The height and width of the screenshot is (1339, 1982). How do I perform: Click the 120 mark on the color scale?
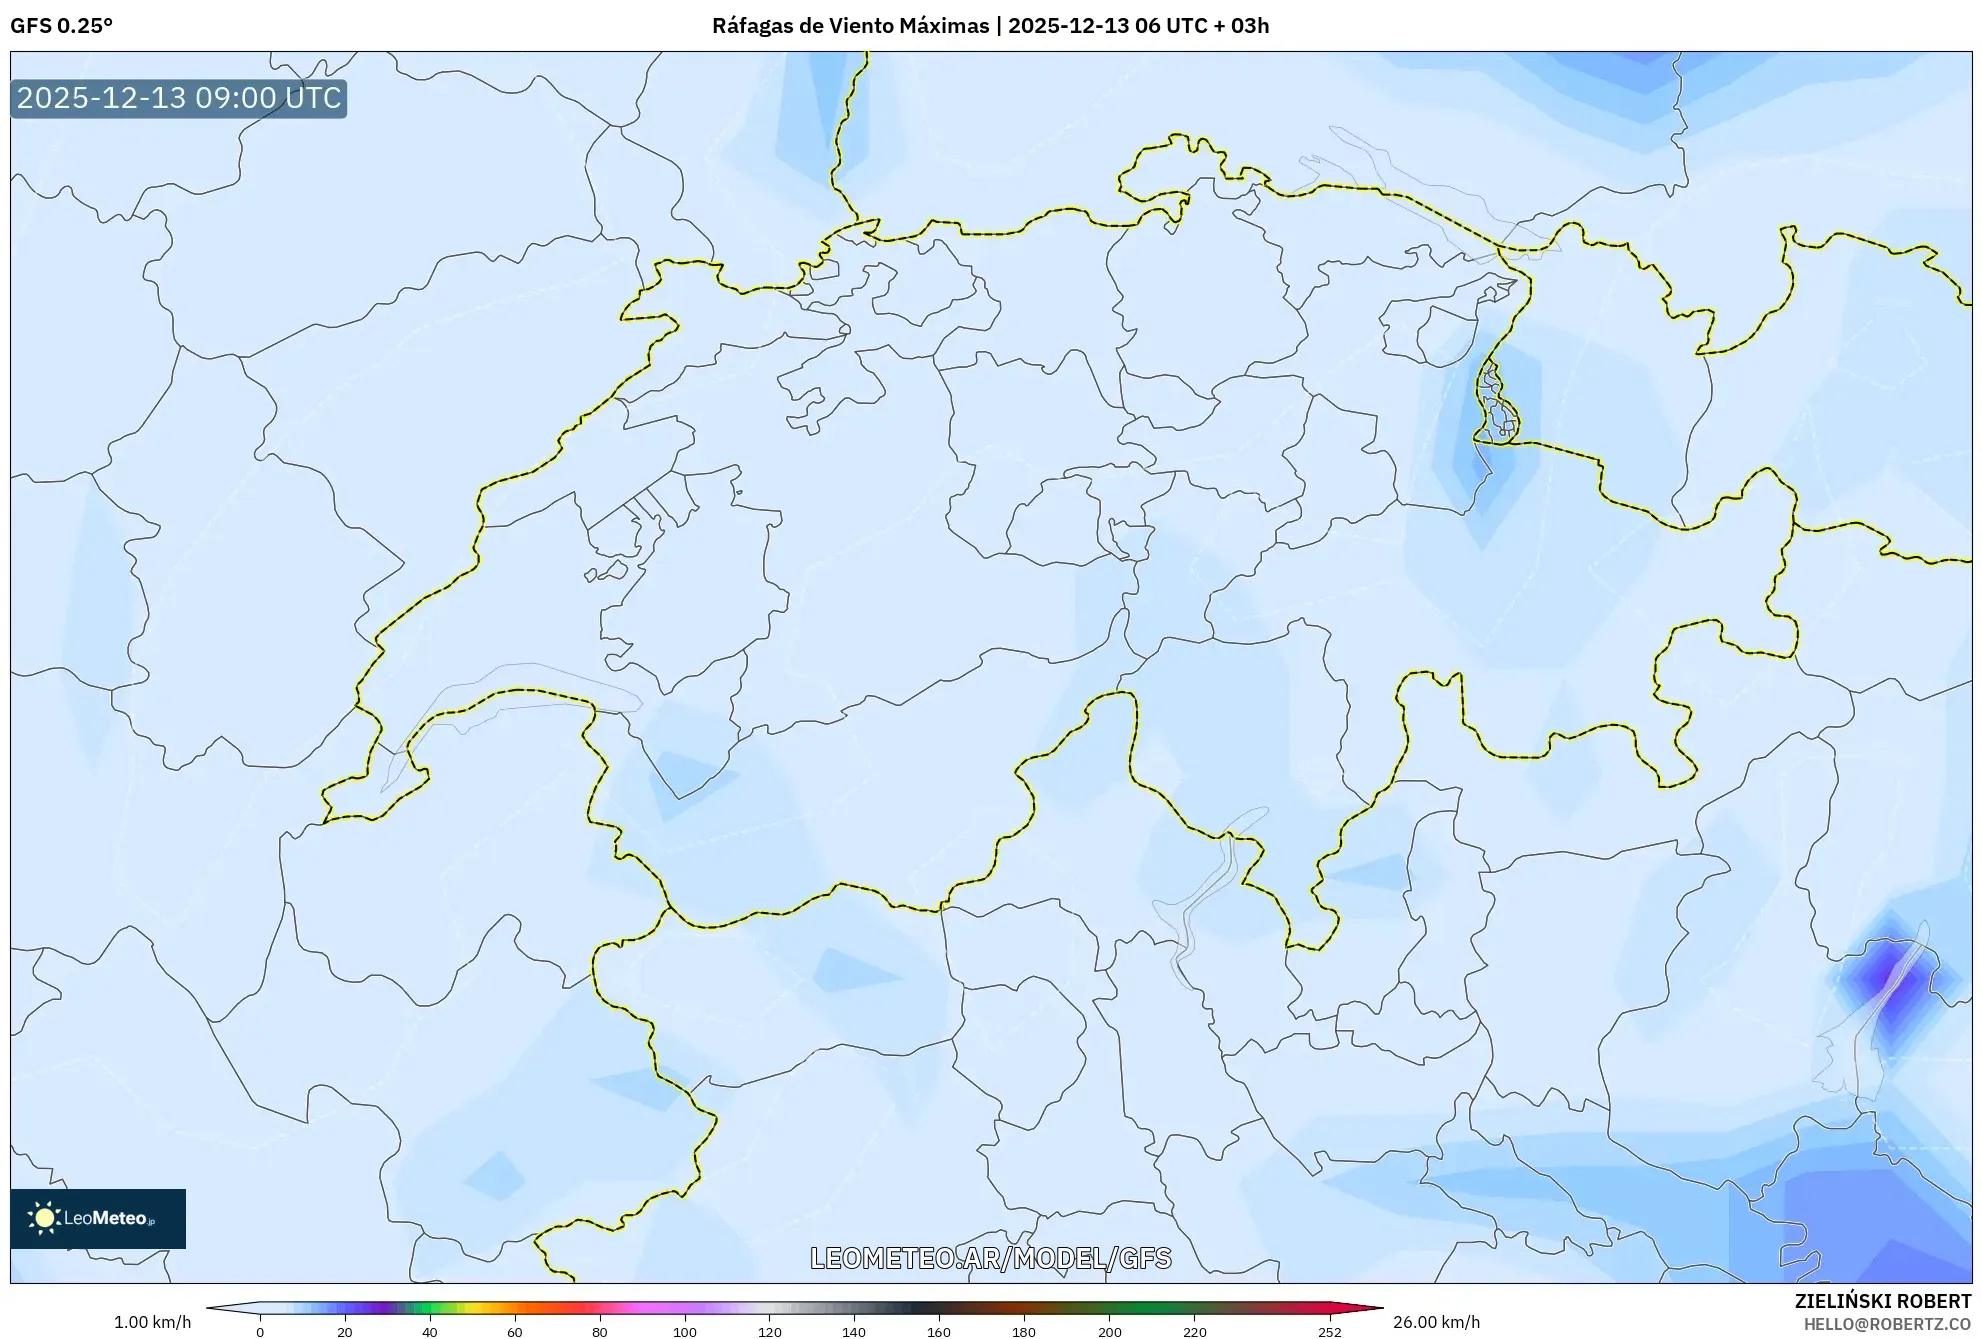tap(772, 1332)
